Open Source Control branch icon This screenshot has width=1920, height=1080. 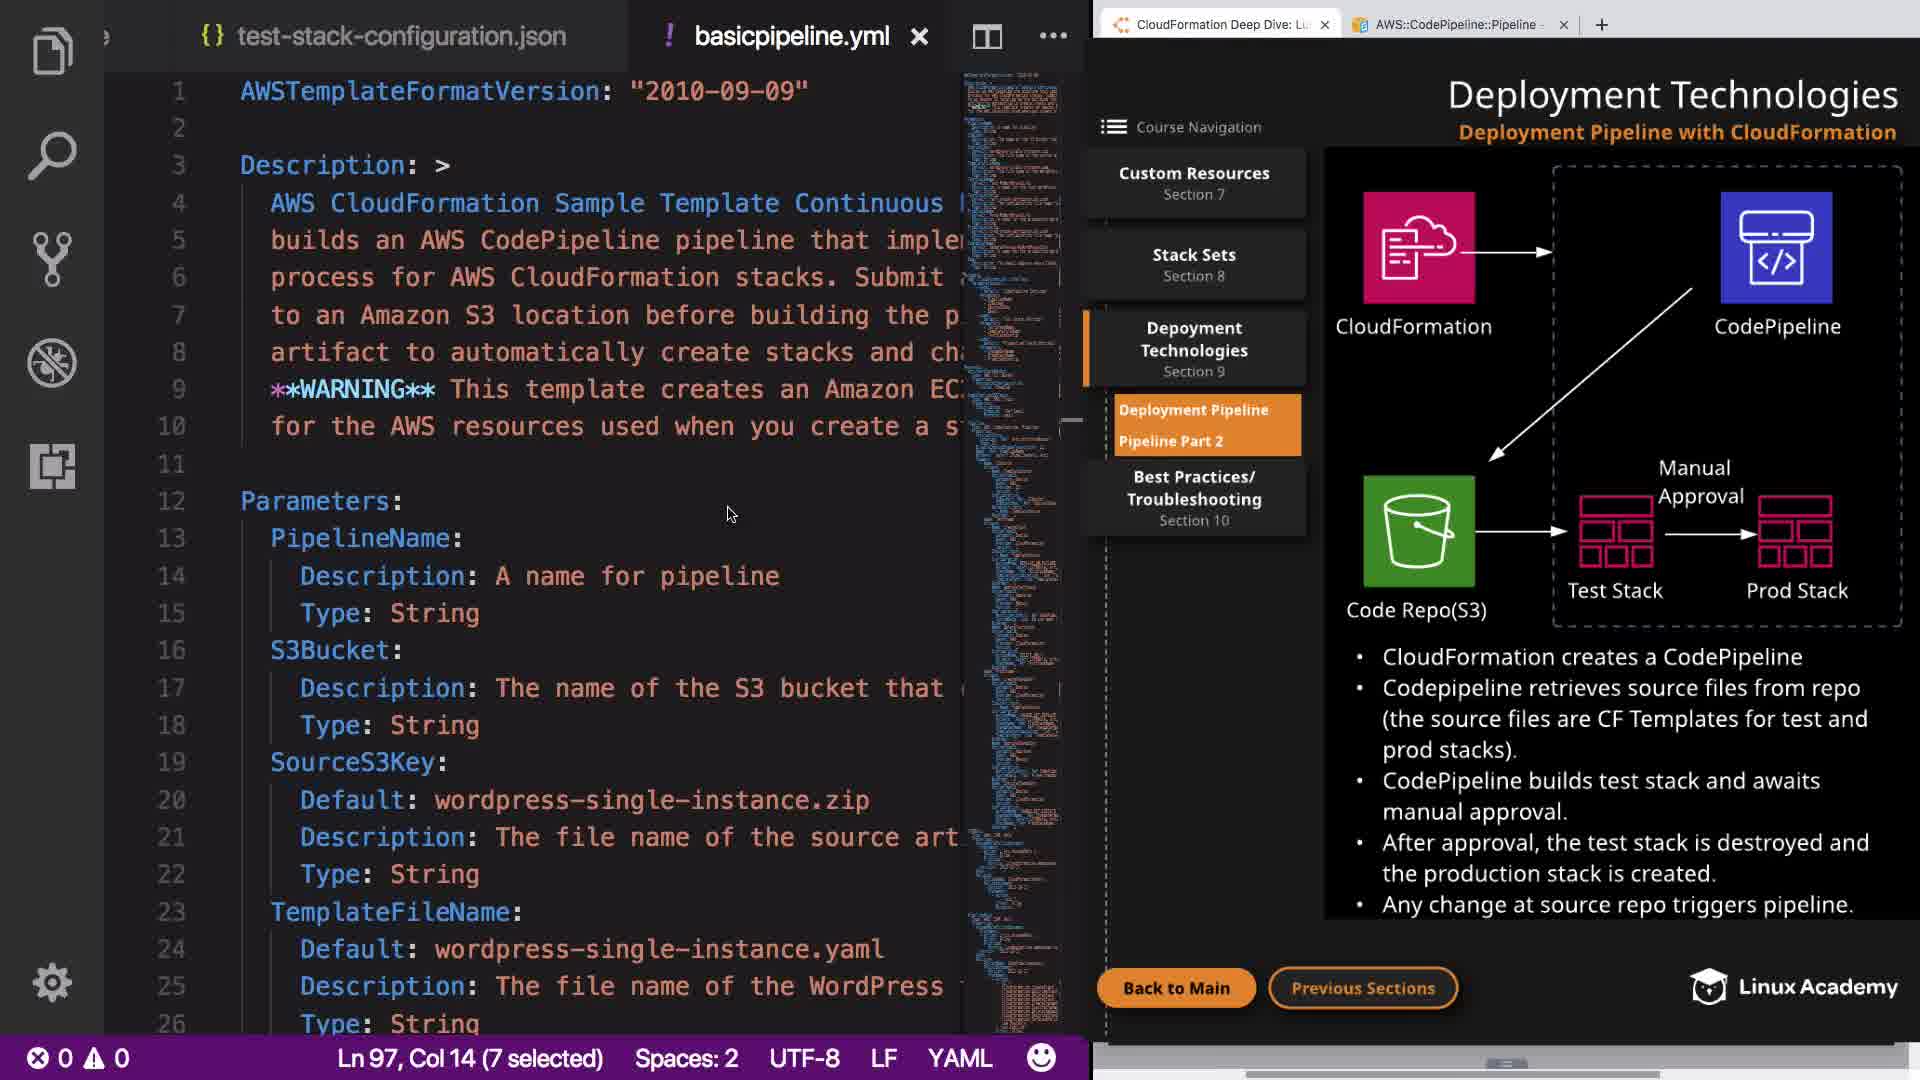(x=52, y=259)
